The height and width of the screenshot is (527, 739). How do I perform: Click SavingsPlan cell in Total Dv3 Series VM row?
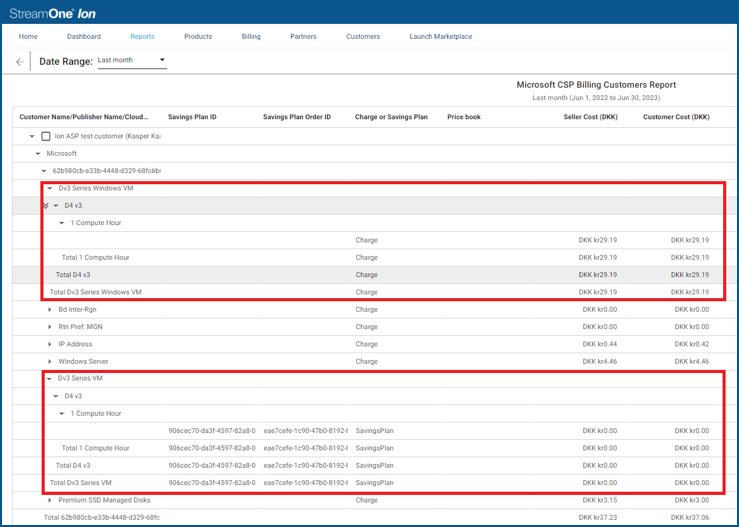pos(374,483)
